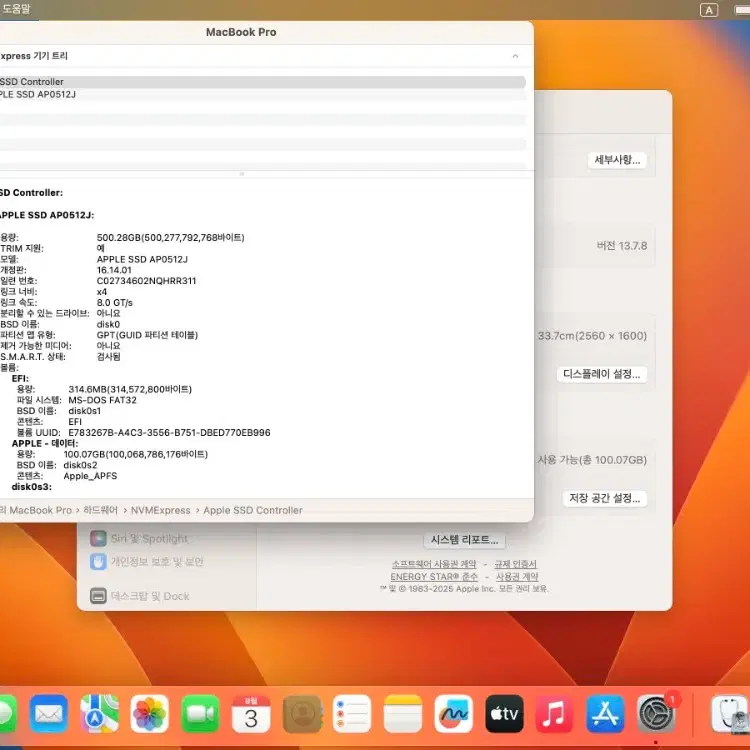The height and width of the screenshot is (750, 750).
Task: Click 하드웨어 in the path bar
Action: (100, 510)
